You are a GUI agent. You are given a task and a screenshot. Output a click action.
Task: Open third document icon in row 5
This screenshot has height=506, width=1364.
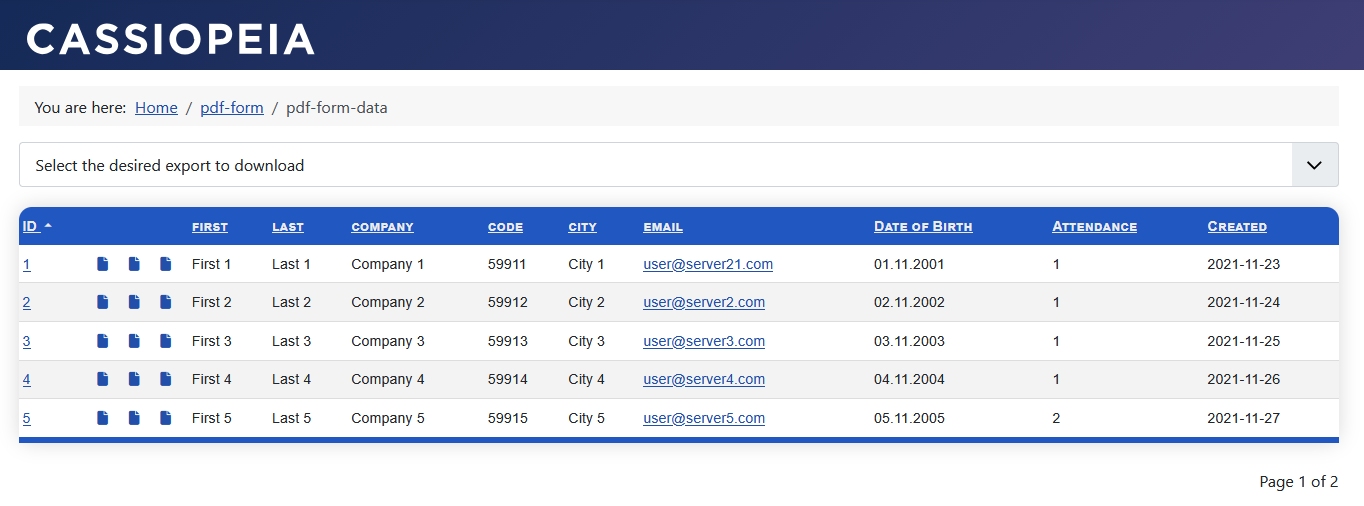166,418
